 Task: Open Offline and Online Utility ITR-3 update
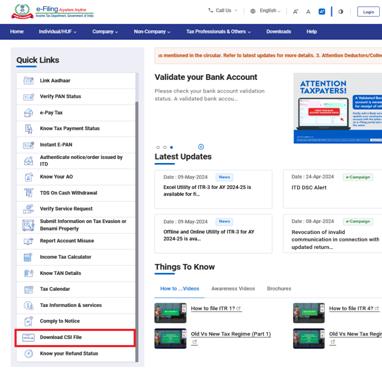213,233
